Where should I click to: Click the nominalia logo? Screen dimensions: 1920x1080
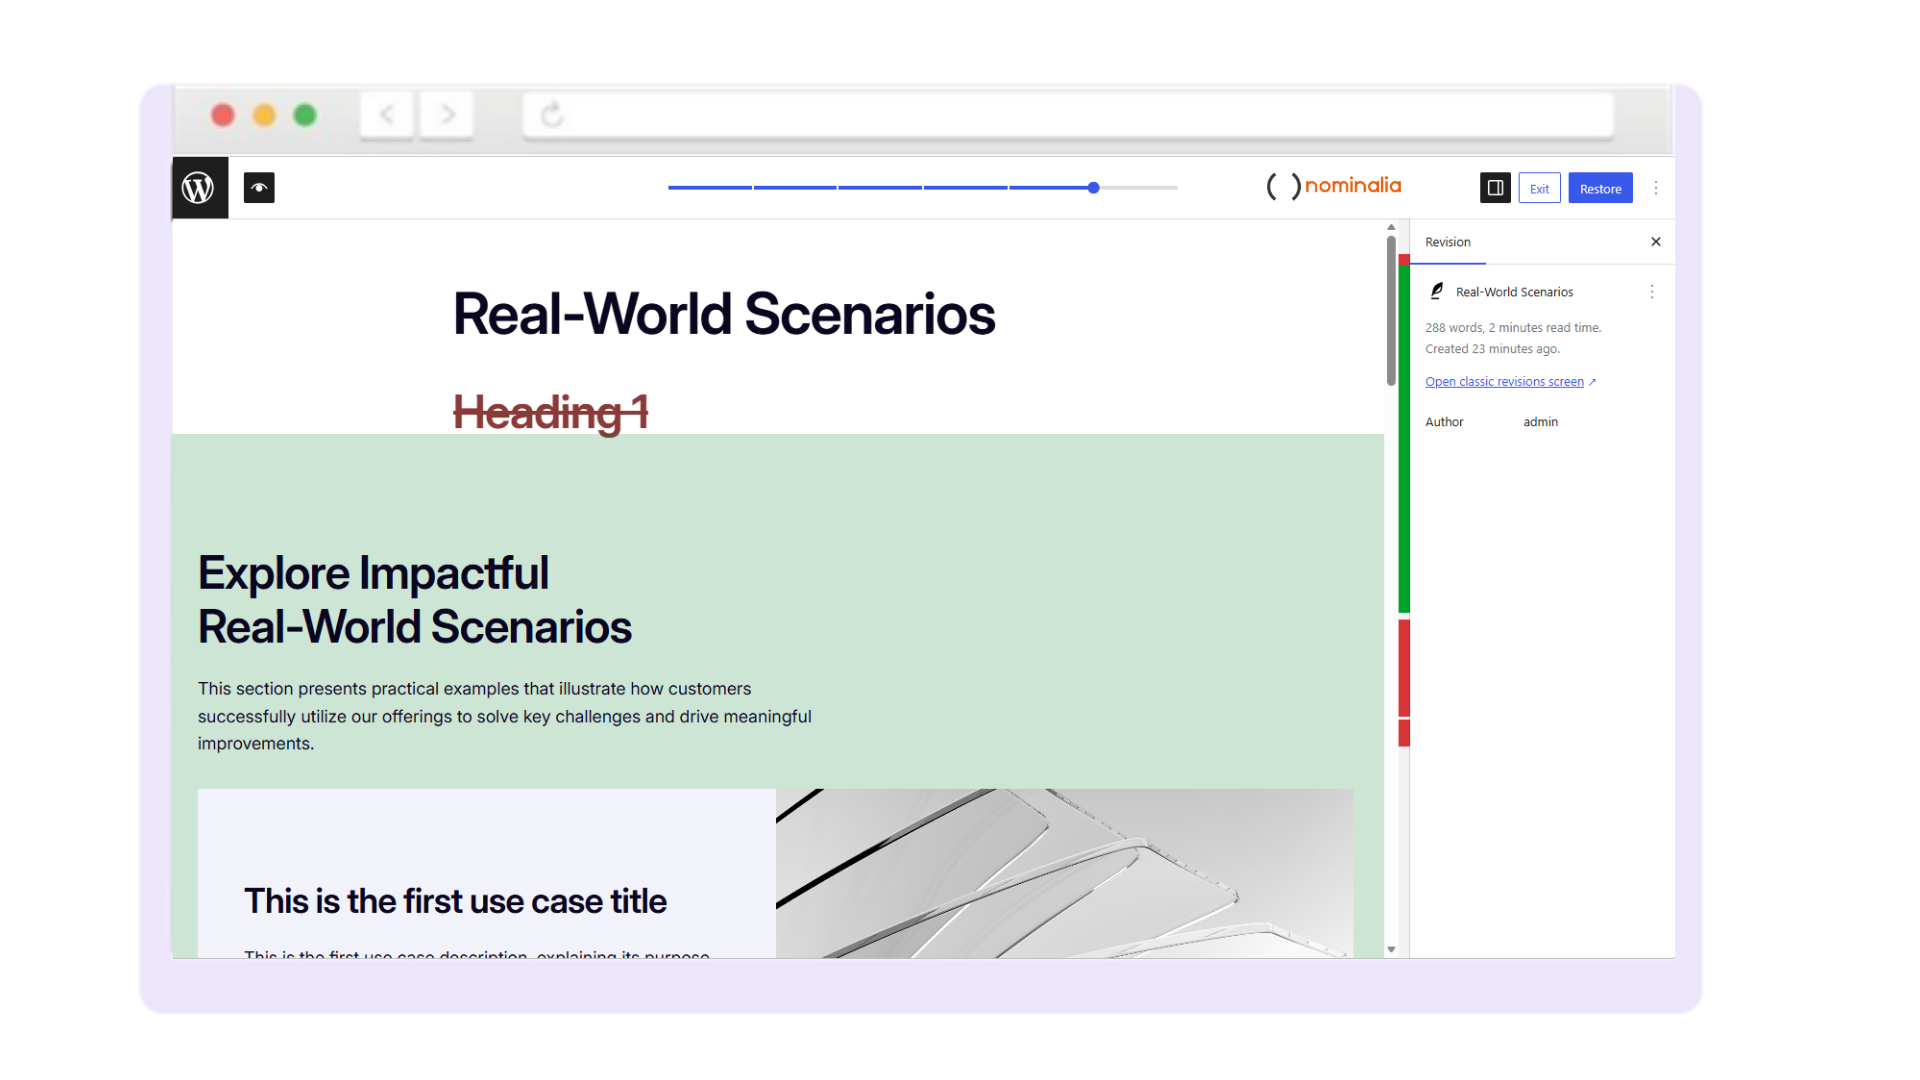[x=1334, y=186]
